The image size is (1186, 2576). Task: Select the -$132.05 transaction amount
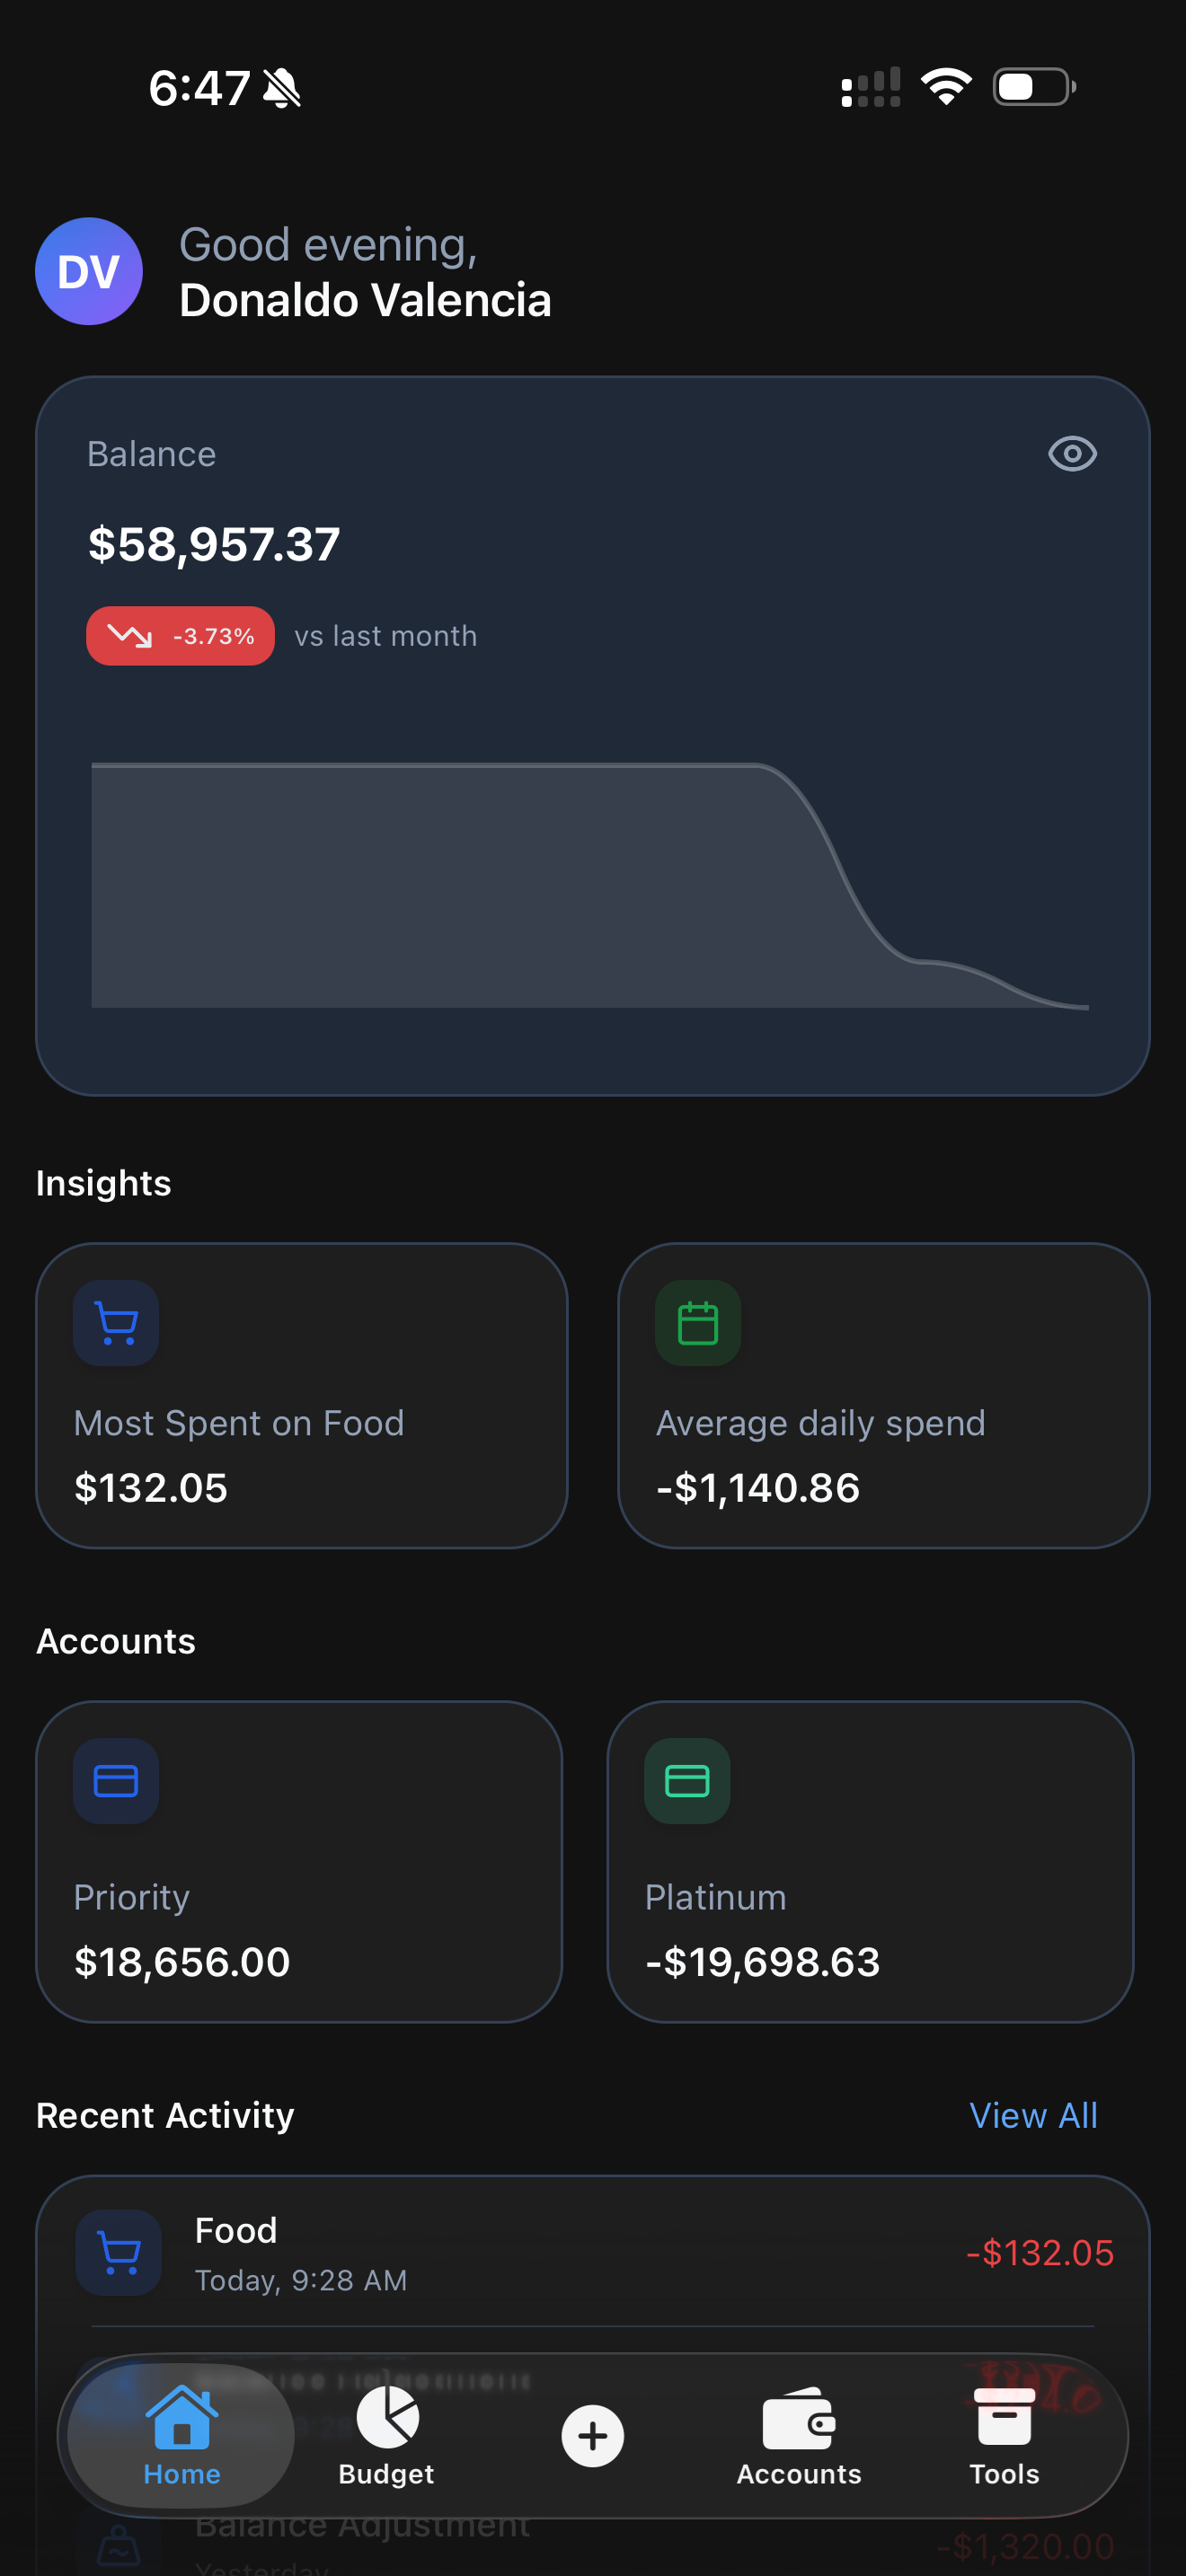pos(1040,2252)
